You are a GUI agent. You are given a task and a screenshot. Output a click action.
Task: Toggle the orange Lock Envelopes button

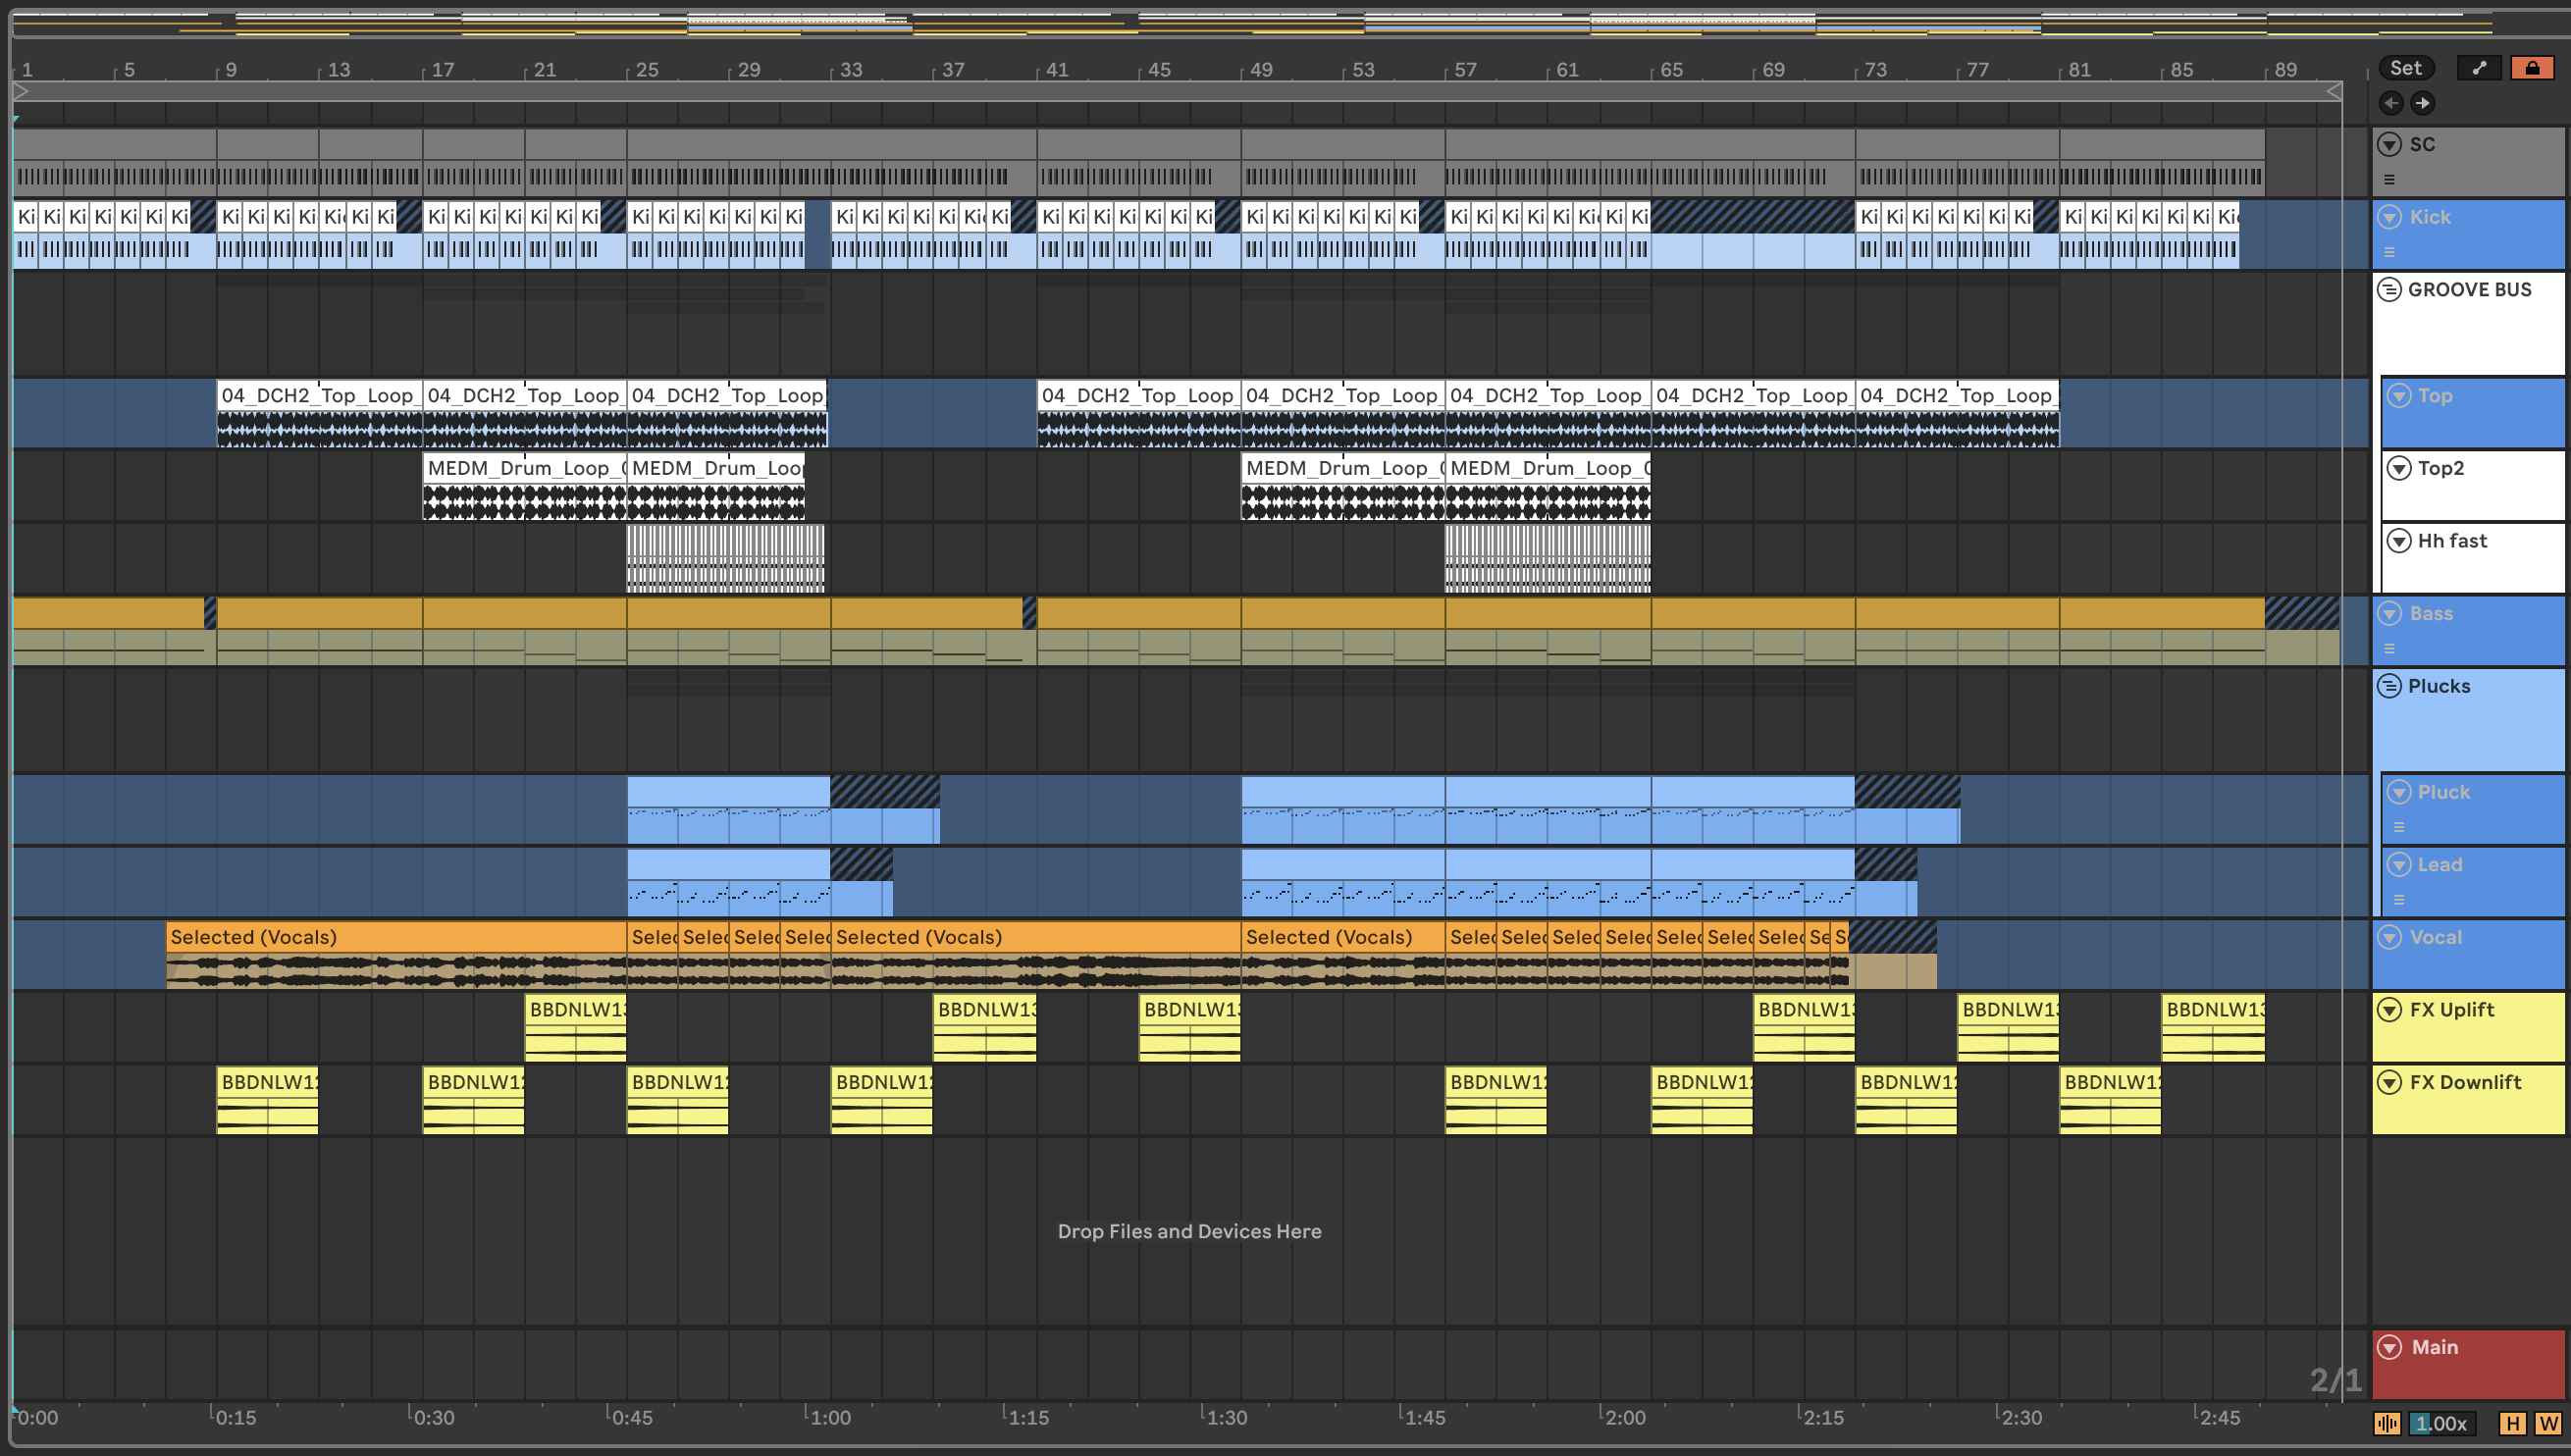click(x=2531, y=68)
